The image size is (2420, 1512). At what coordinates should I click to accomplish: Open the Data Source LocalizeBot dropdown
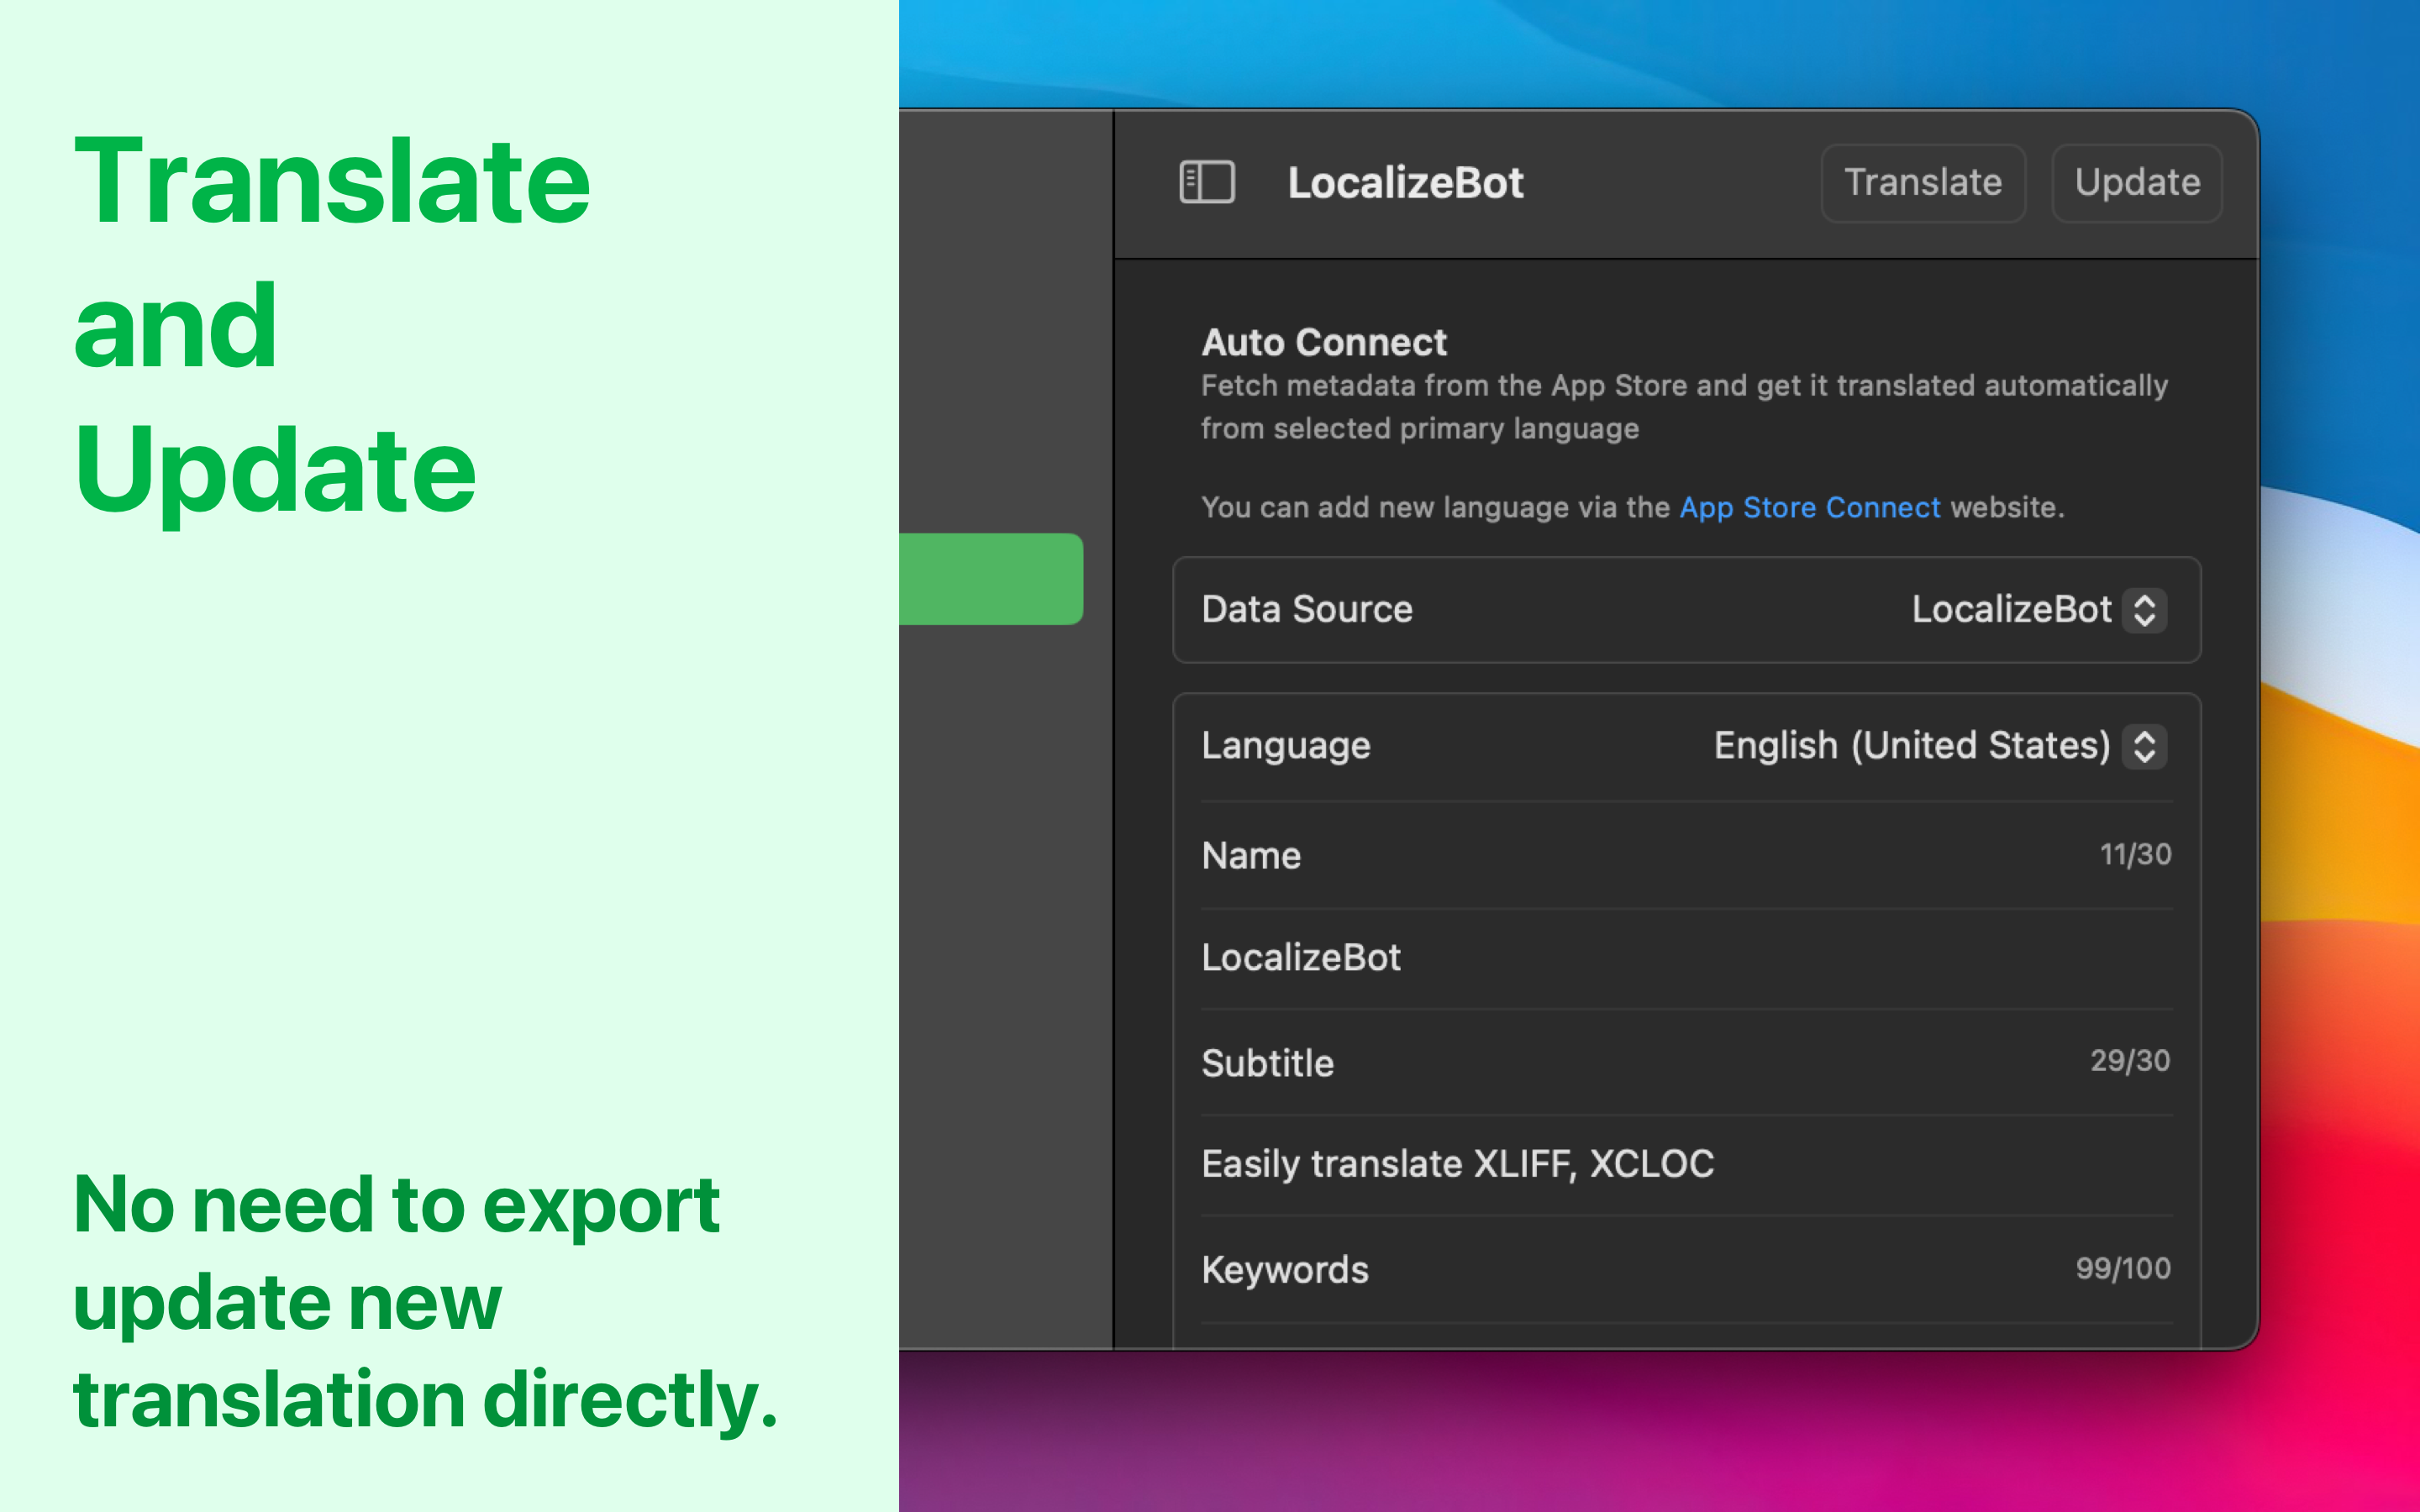pyautogui.click(x=2039, y=610)
